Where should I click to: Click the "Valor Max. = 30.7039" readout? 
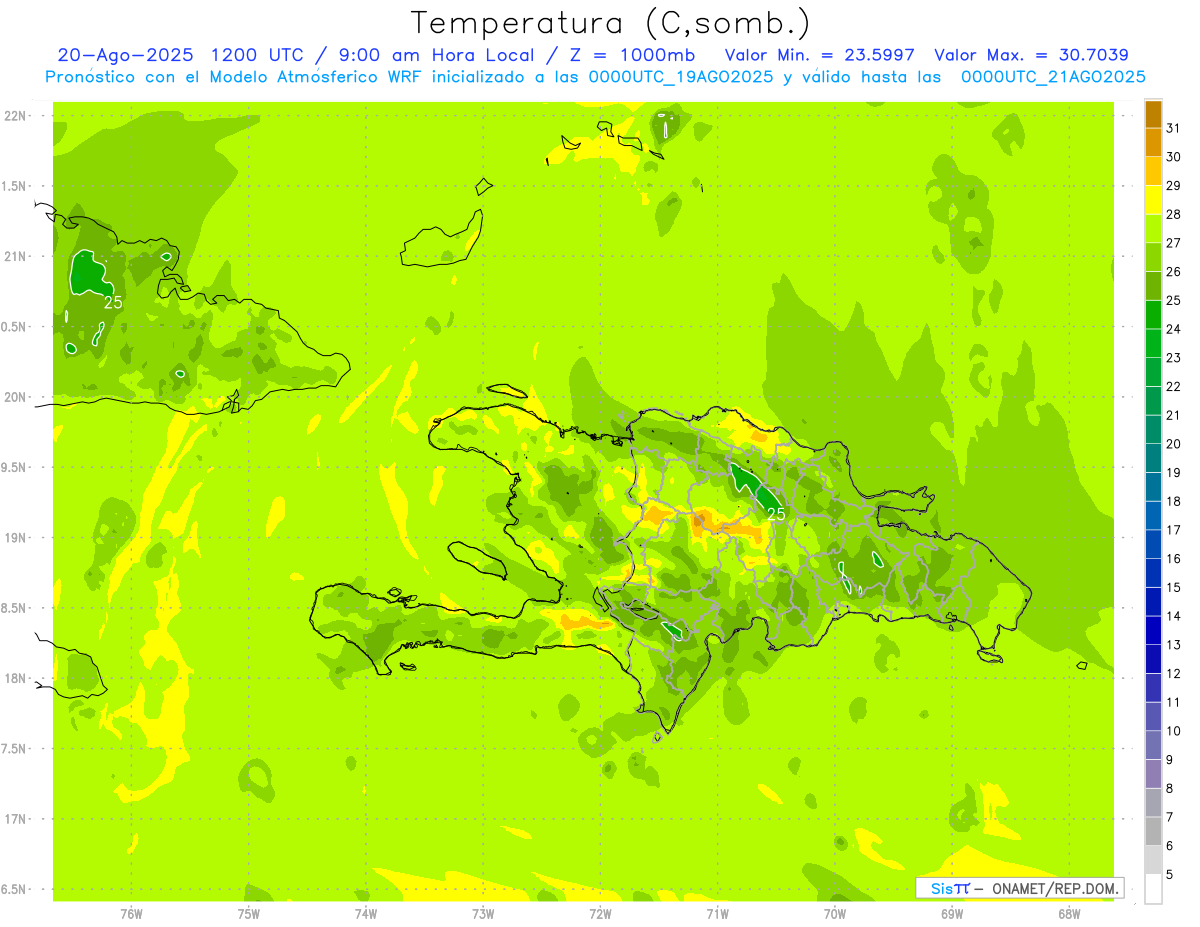tap(1031, 55)
